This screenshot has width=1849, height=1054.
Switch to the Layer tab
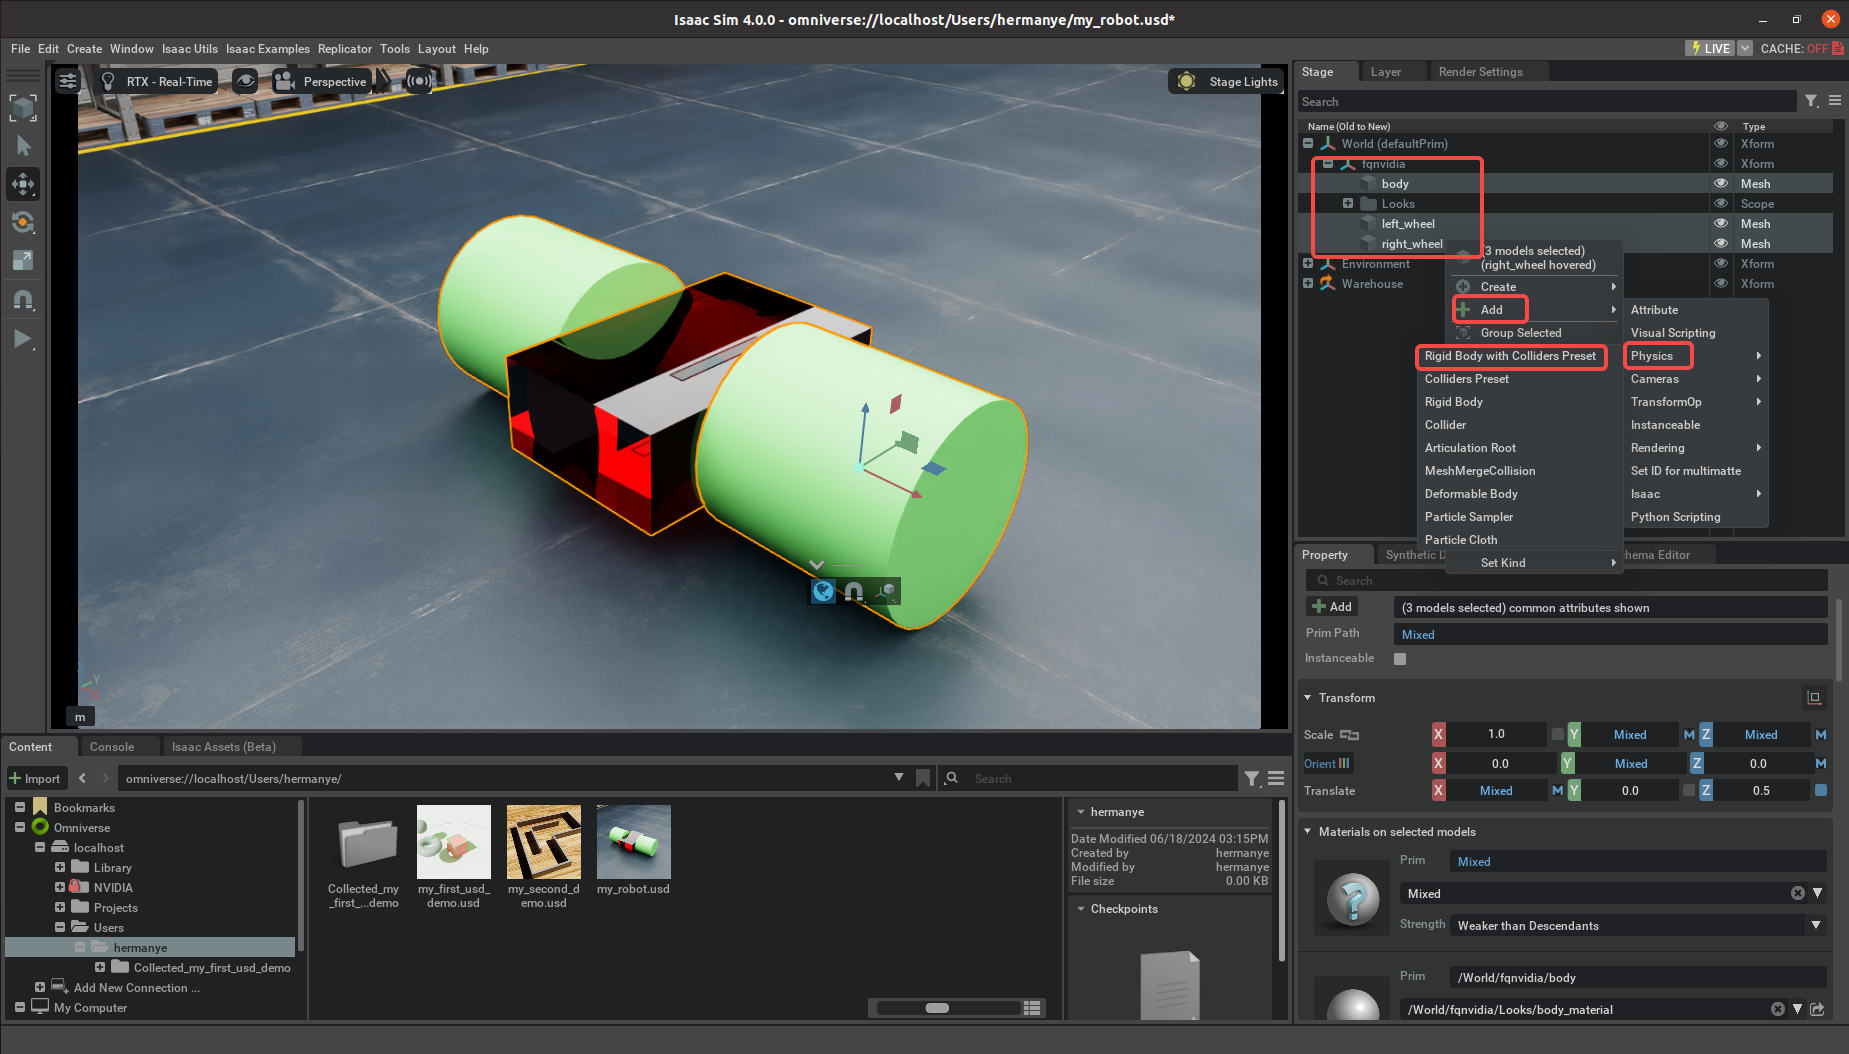point(1385,72)
